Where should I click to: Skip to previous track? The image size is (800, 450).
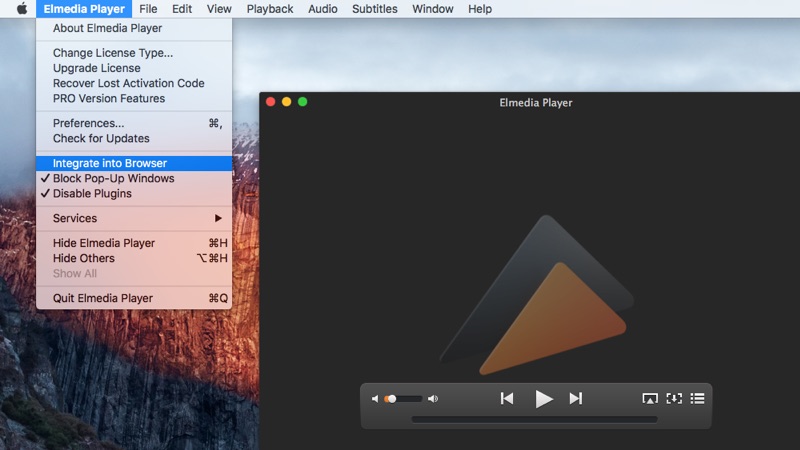point(507,398)
